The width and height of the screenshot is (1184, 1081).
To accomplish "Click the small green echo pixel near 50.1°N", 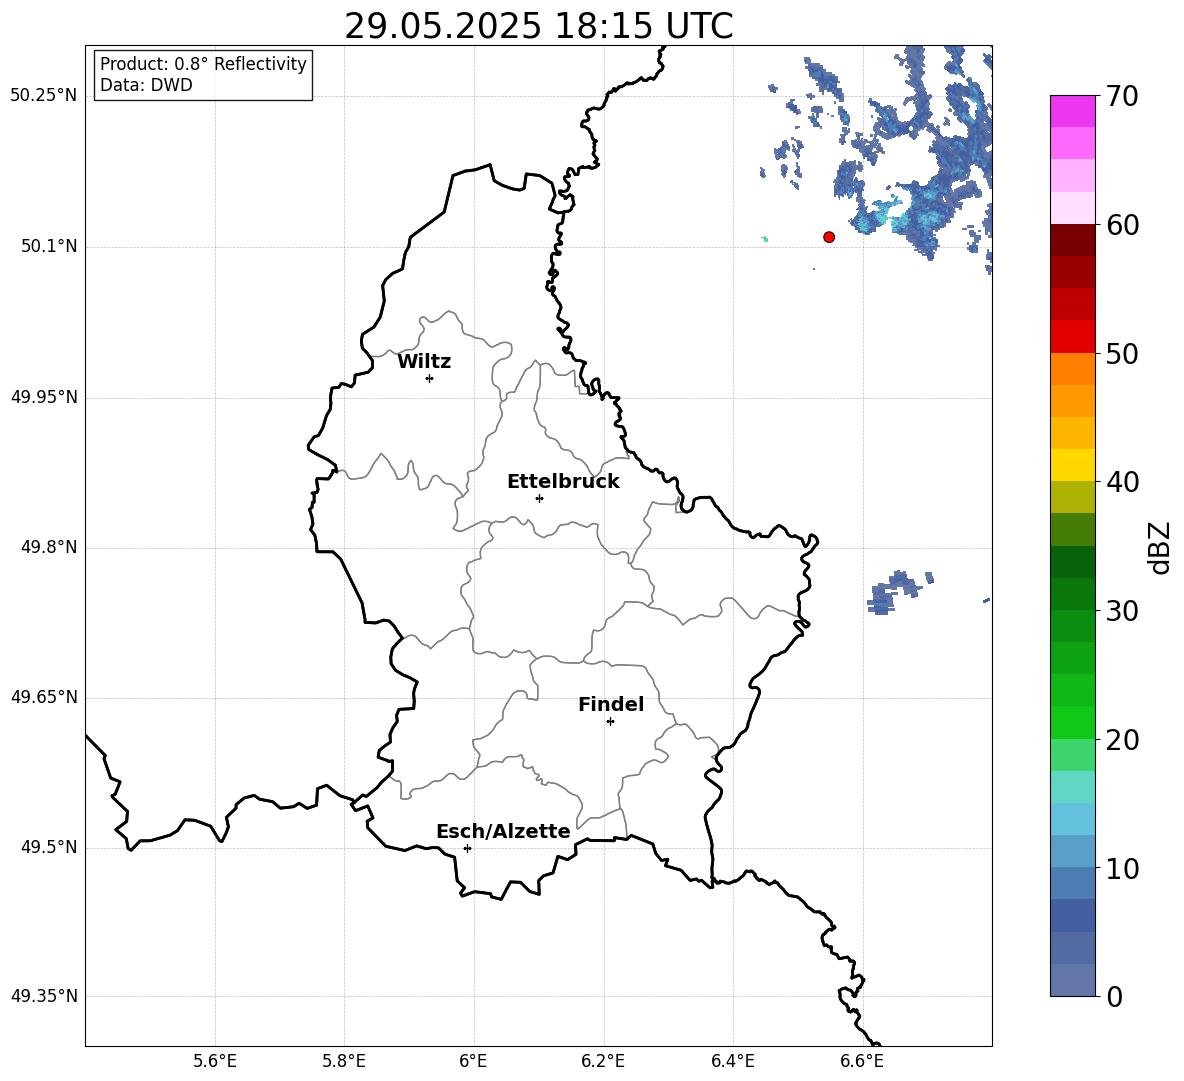I will 765,239.
